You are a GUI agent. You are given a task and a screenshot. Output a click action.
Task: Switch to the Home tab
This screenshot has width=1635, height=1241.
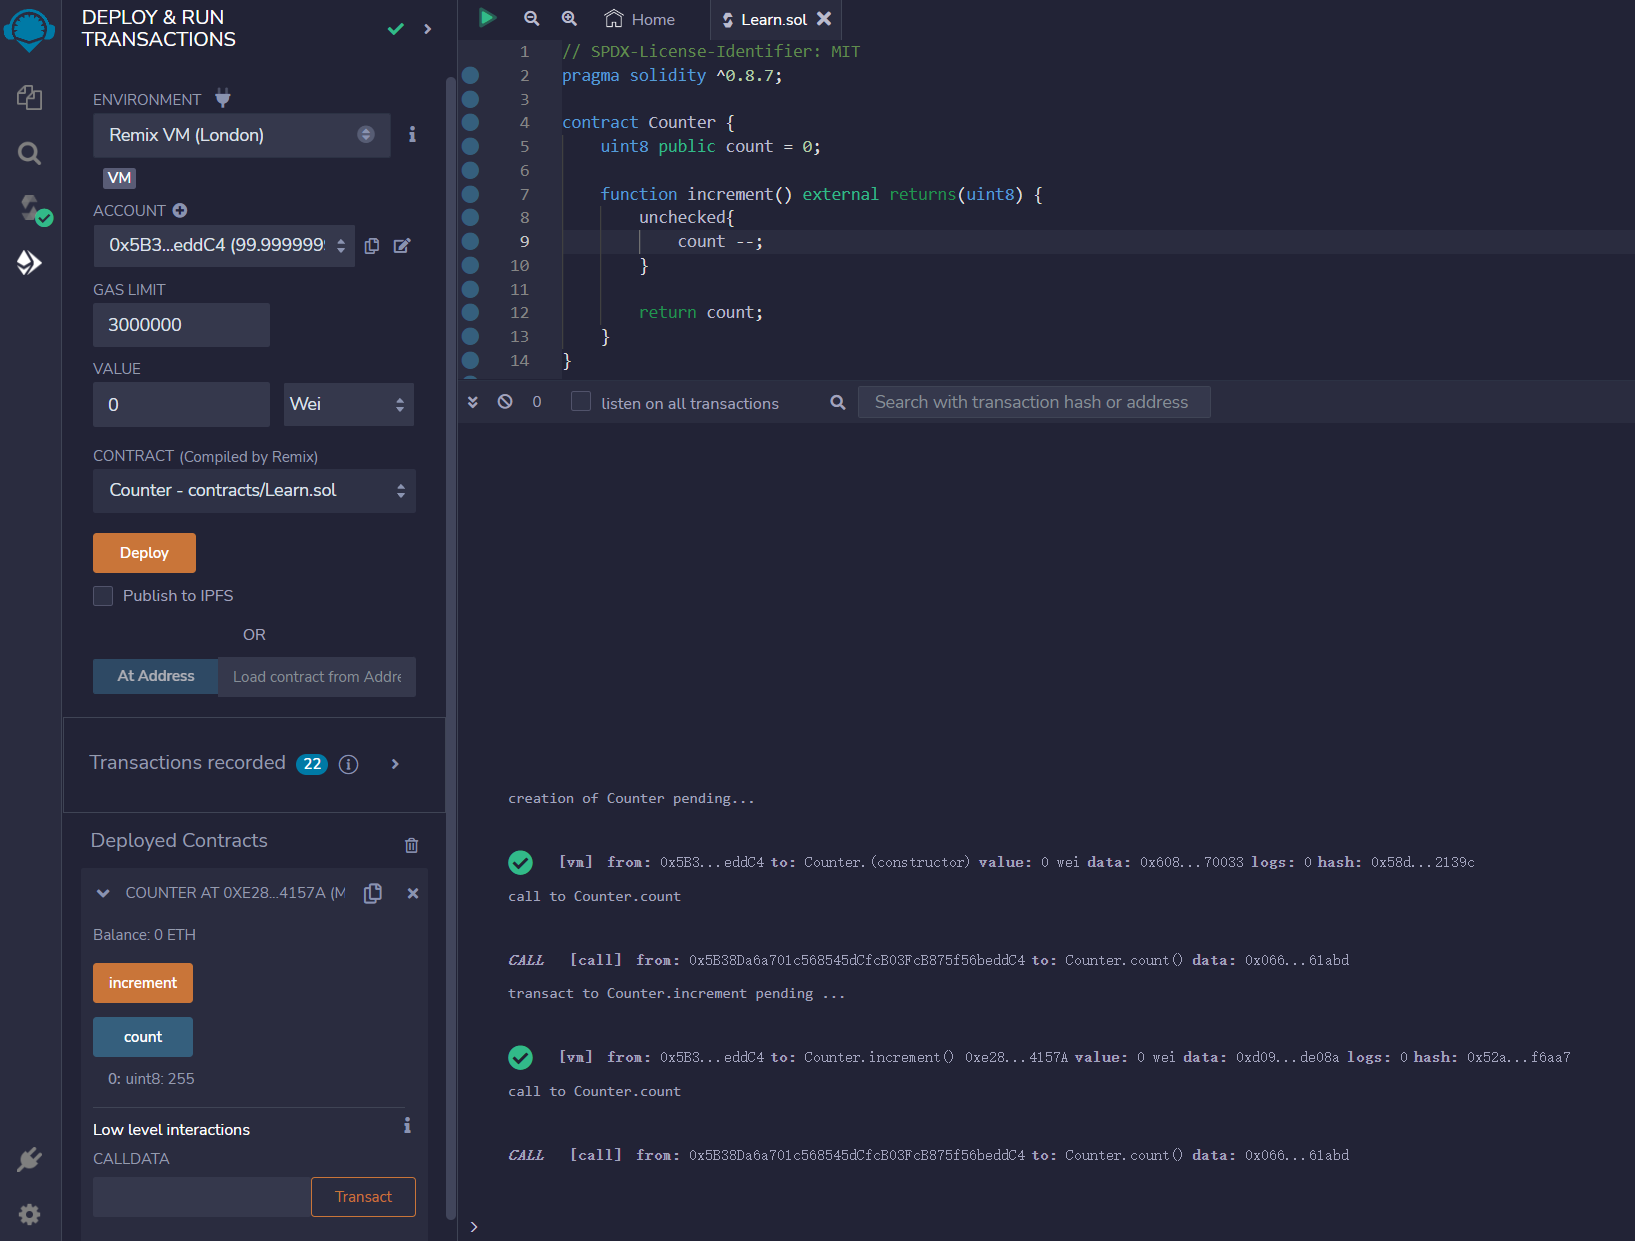(x=640, y=19)
